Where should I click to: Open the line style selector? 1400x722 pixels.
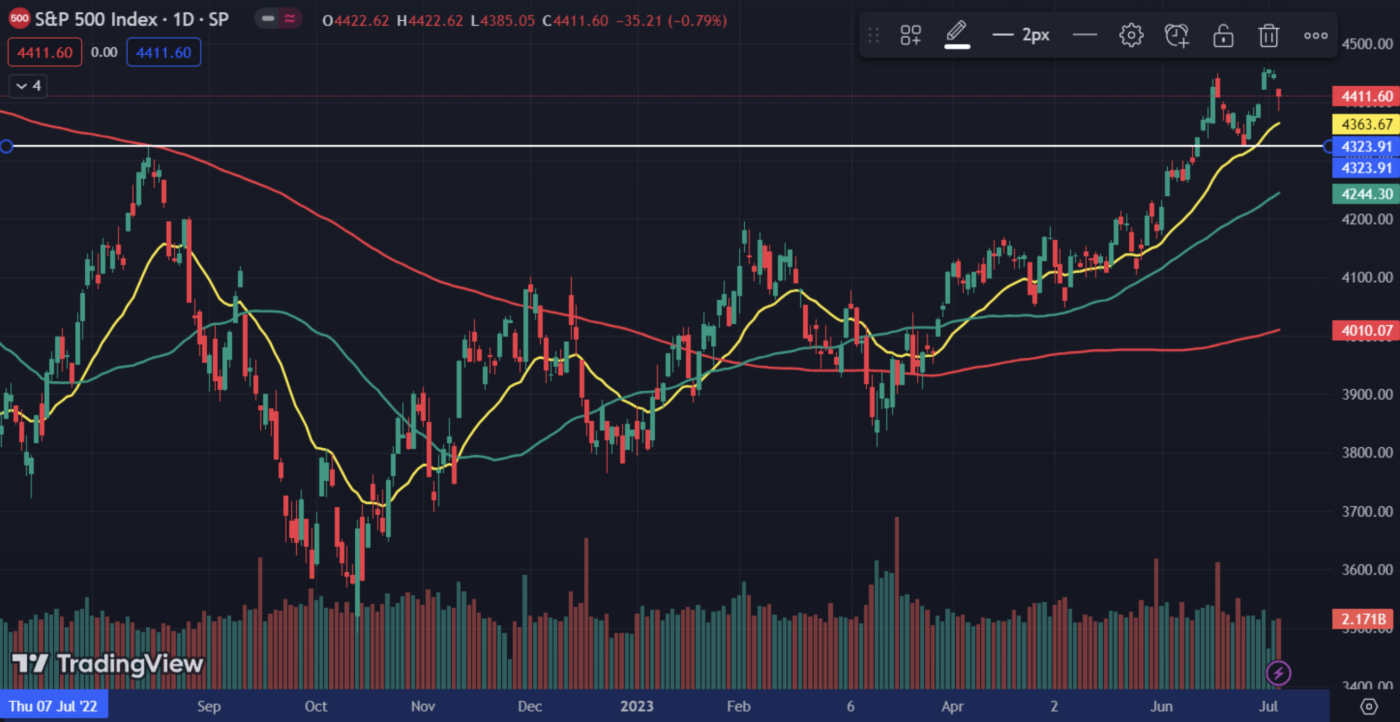(x=1085, y=36)
